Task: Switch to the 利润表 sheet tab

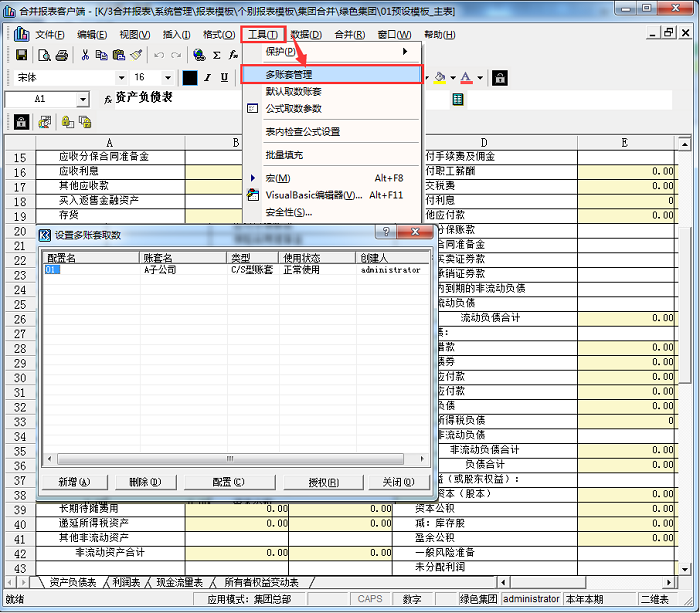Action: (x=125, y=582)
